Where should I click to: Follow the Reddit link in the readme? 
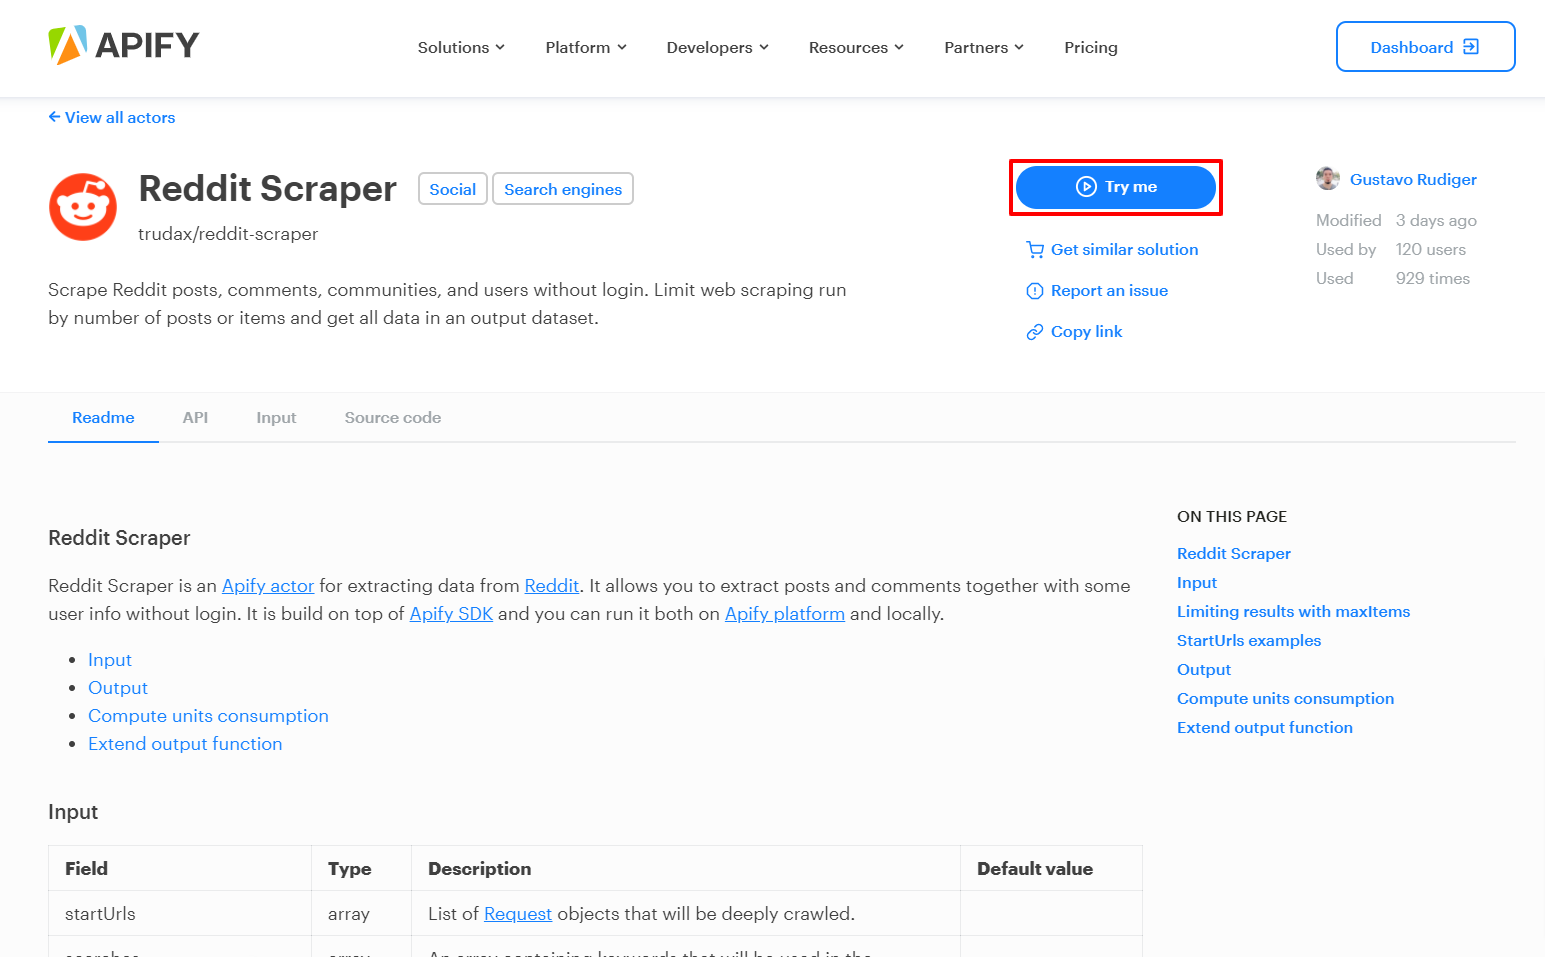click(552, 586)
